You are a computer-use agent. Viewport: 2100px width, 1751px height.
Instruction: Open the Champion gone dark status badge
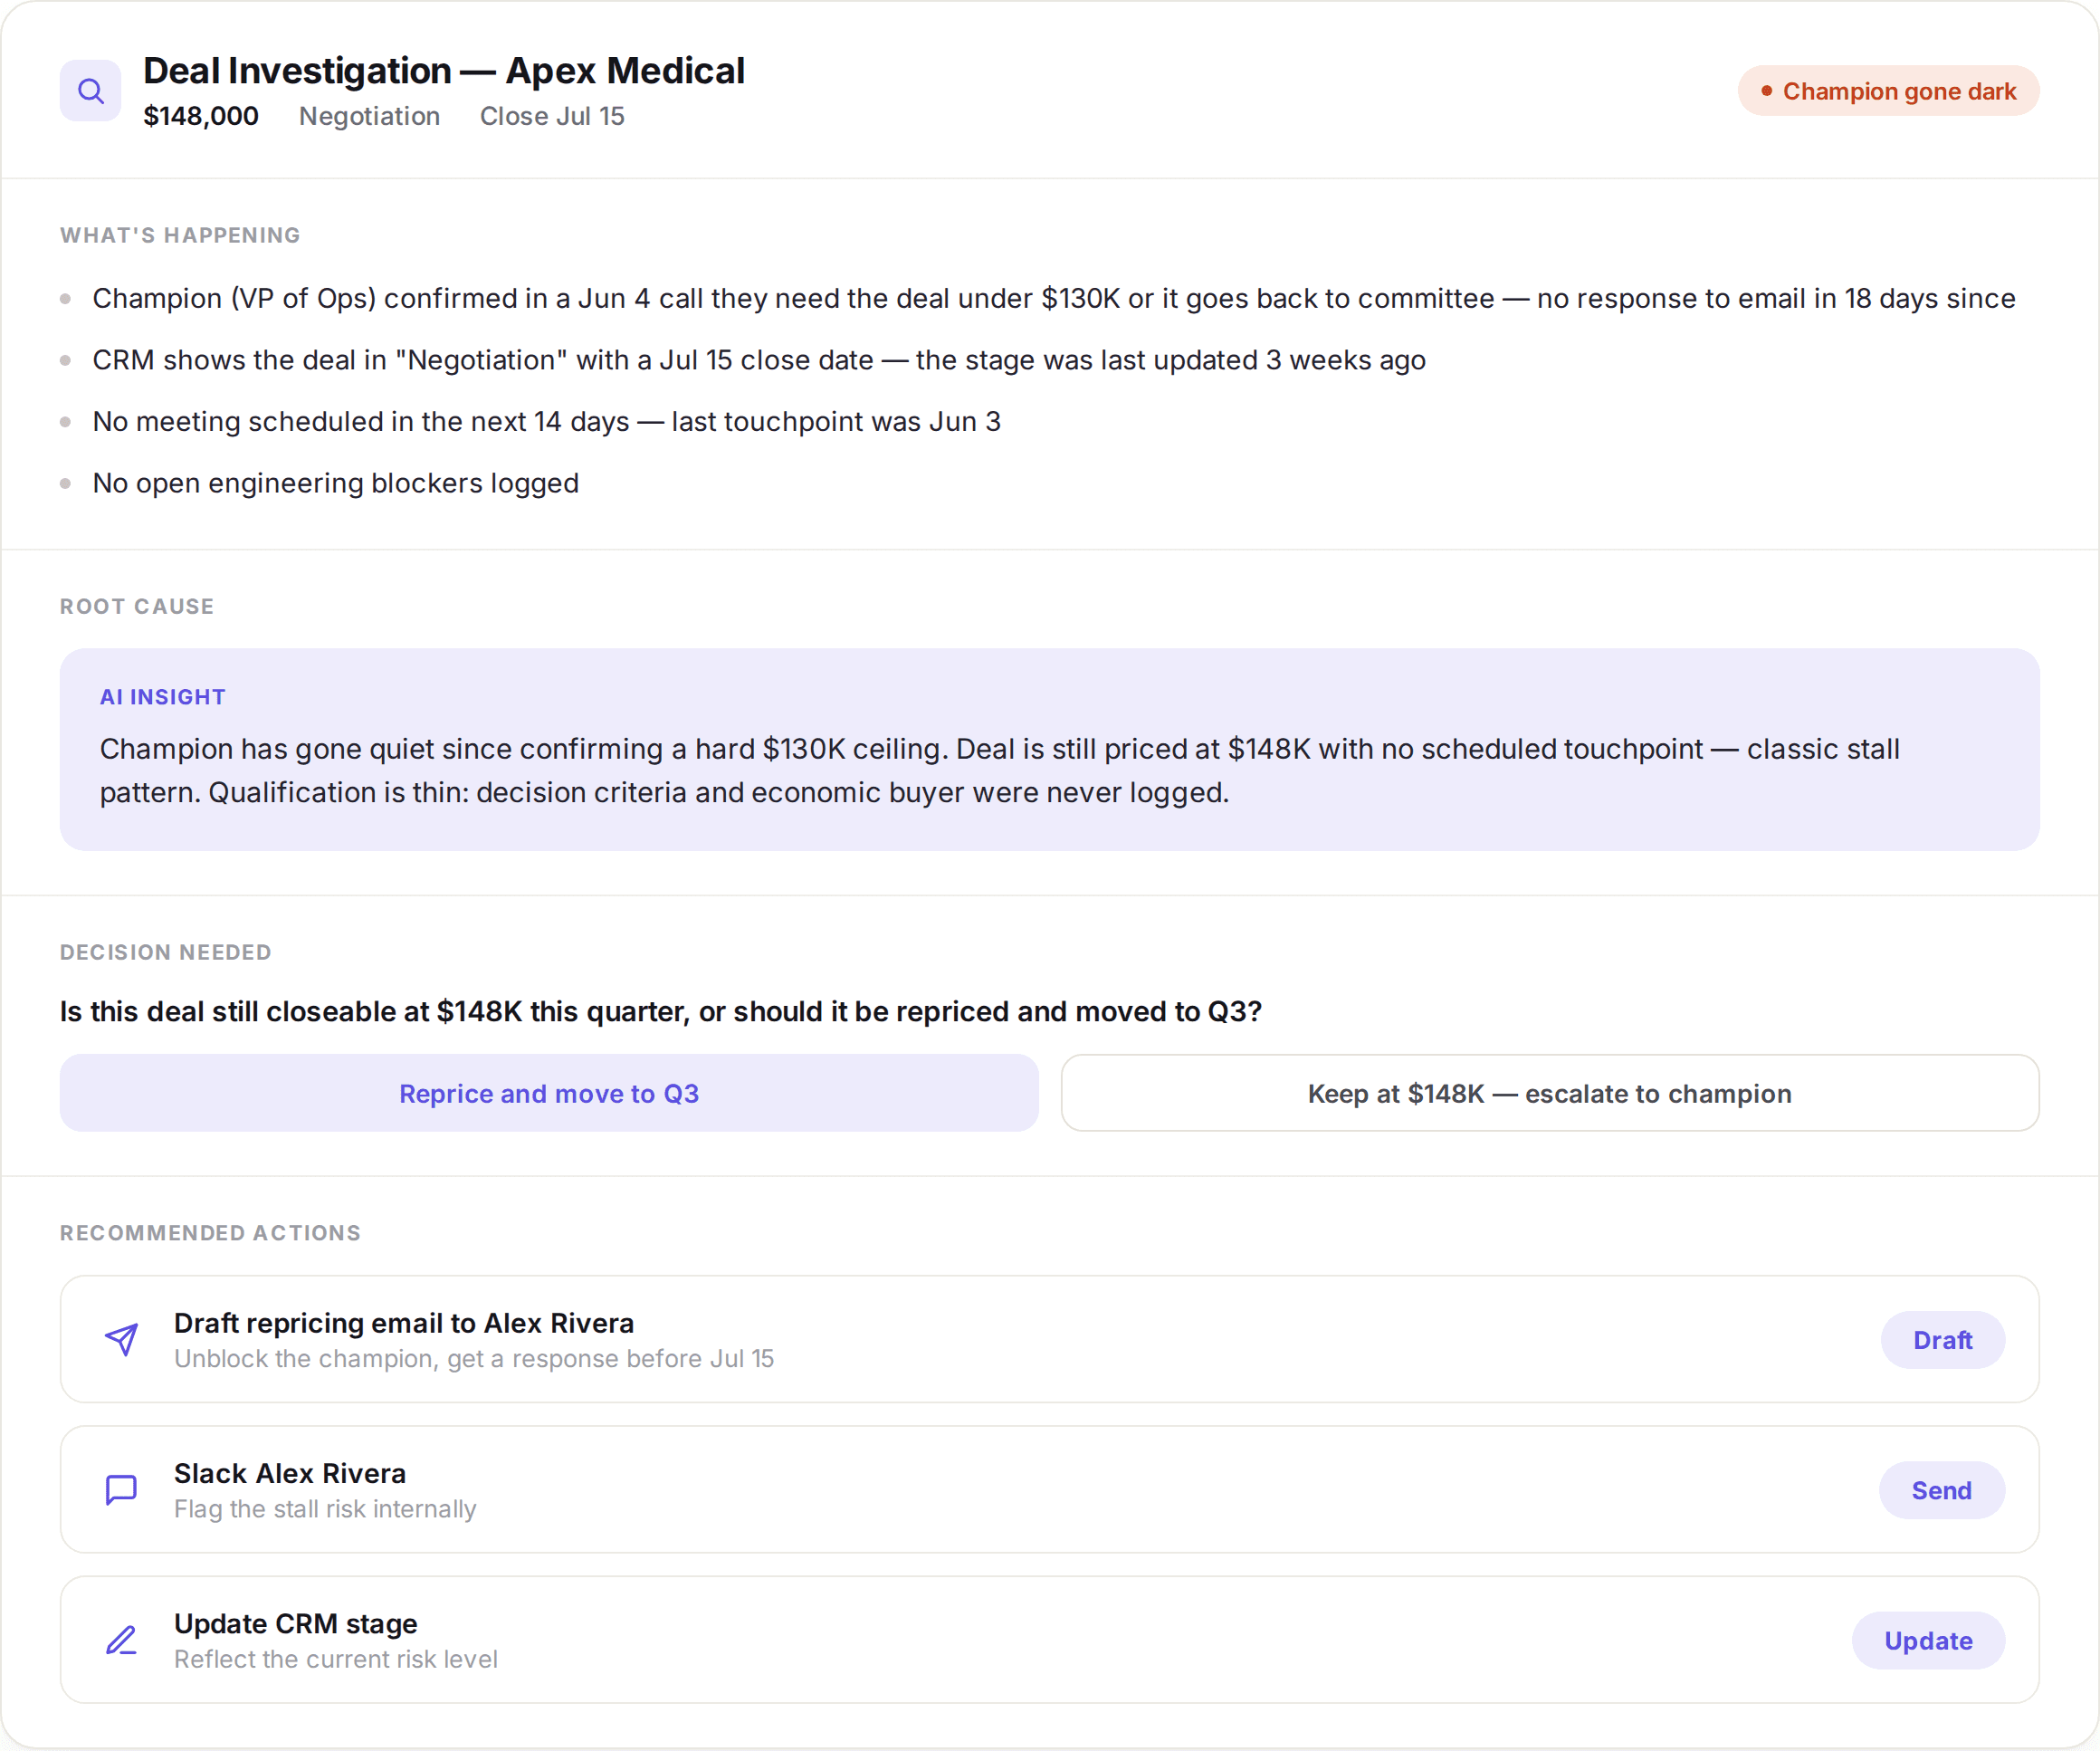click(x=1888, y=91)
